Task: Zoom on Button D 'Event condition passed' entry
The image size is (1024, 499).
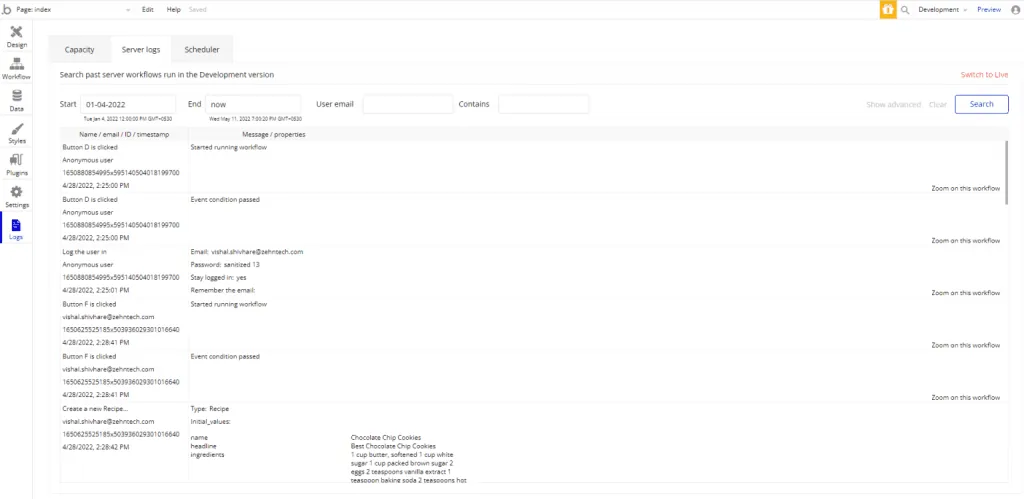Action: pyautogui.click(x=965, y=240)
